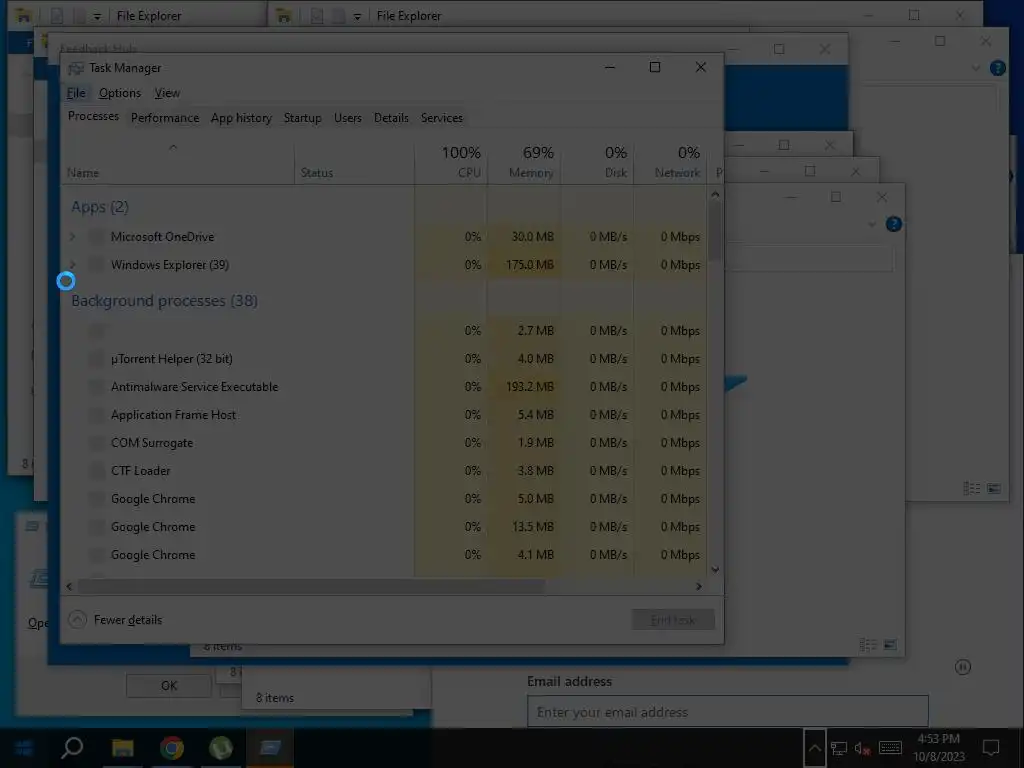Switch to the Users tab
Image resolution: width=1024 pixels, height=768 pixels.
347,118
